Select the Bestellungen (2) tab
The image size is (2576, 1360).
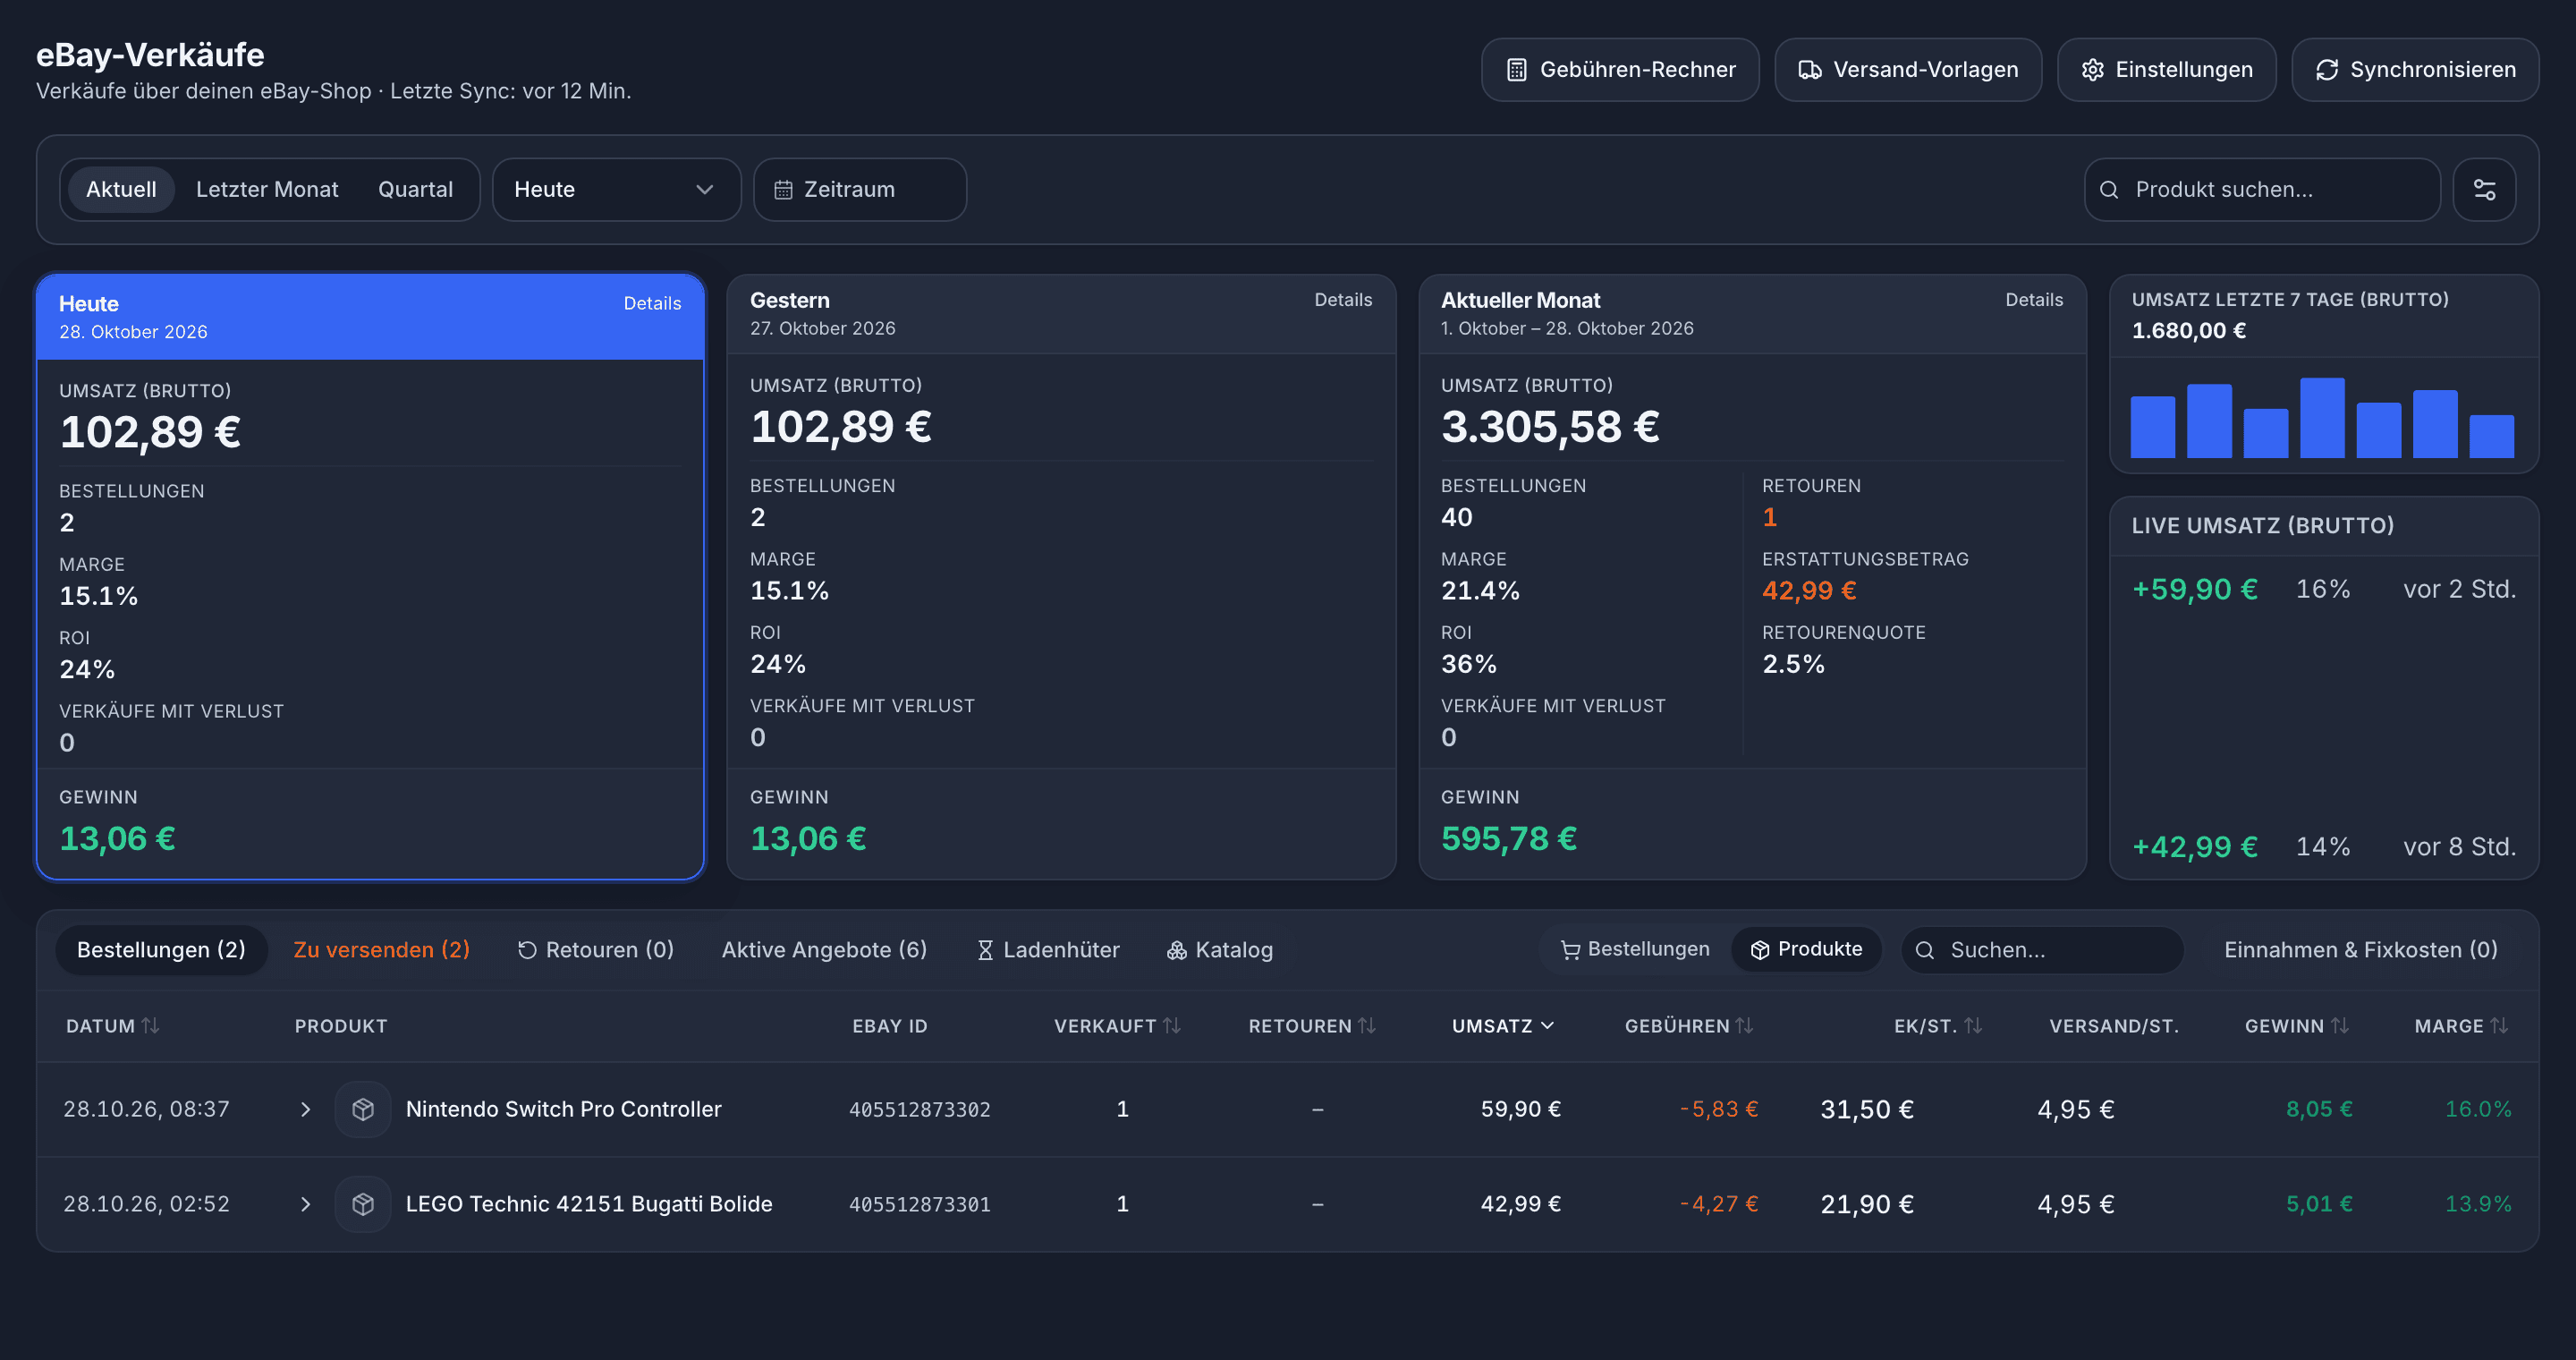tap(161, 949)
